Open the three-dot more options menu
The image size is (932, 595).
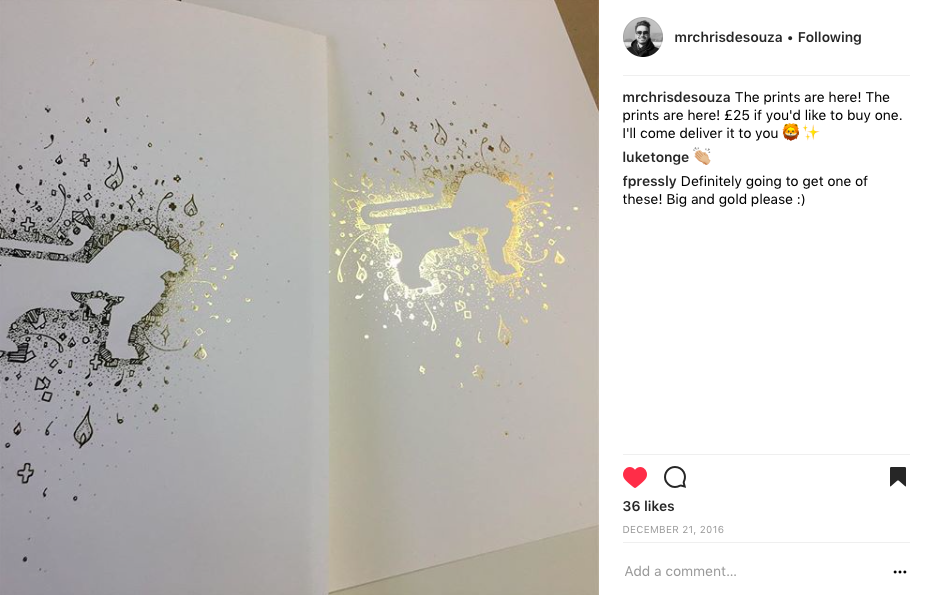tap(900, 572)
